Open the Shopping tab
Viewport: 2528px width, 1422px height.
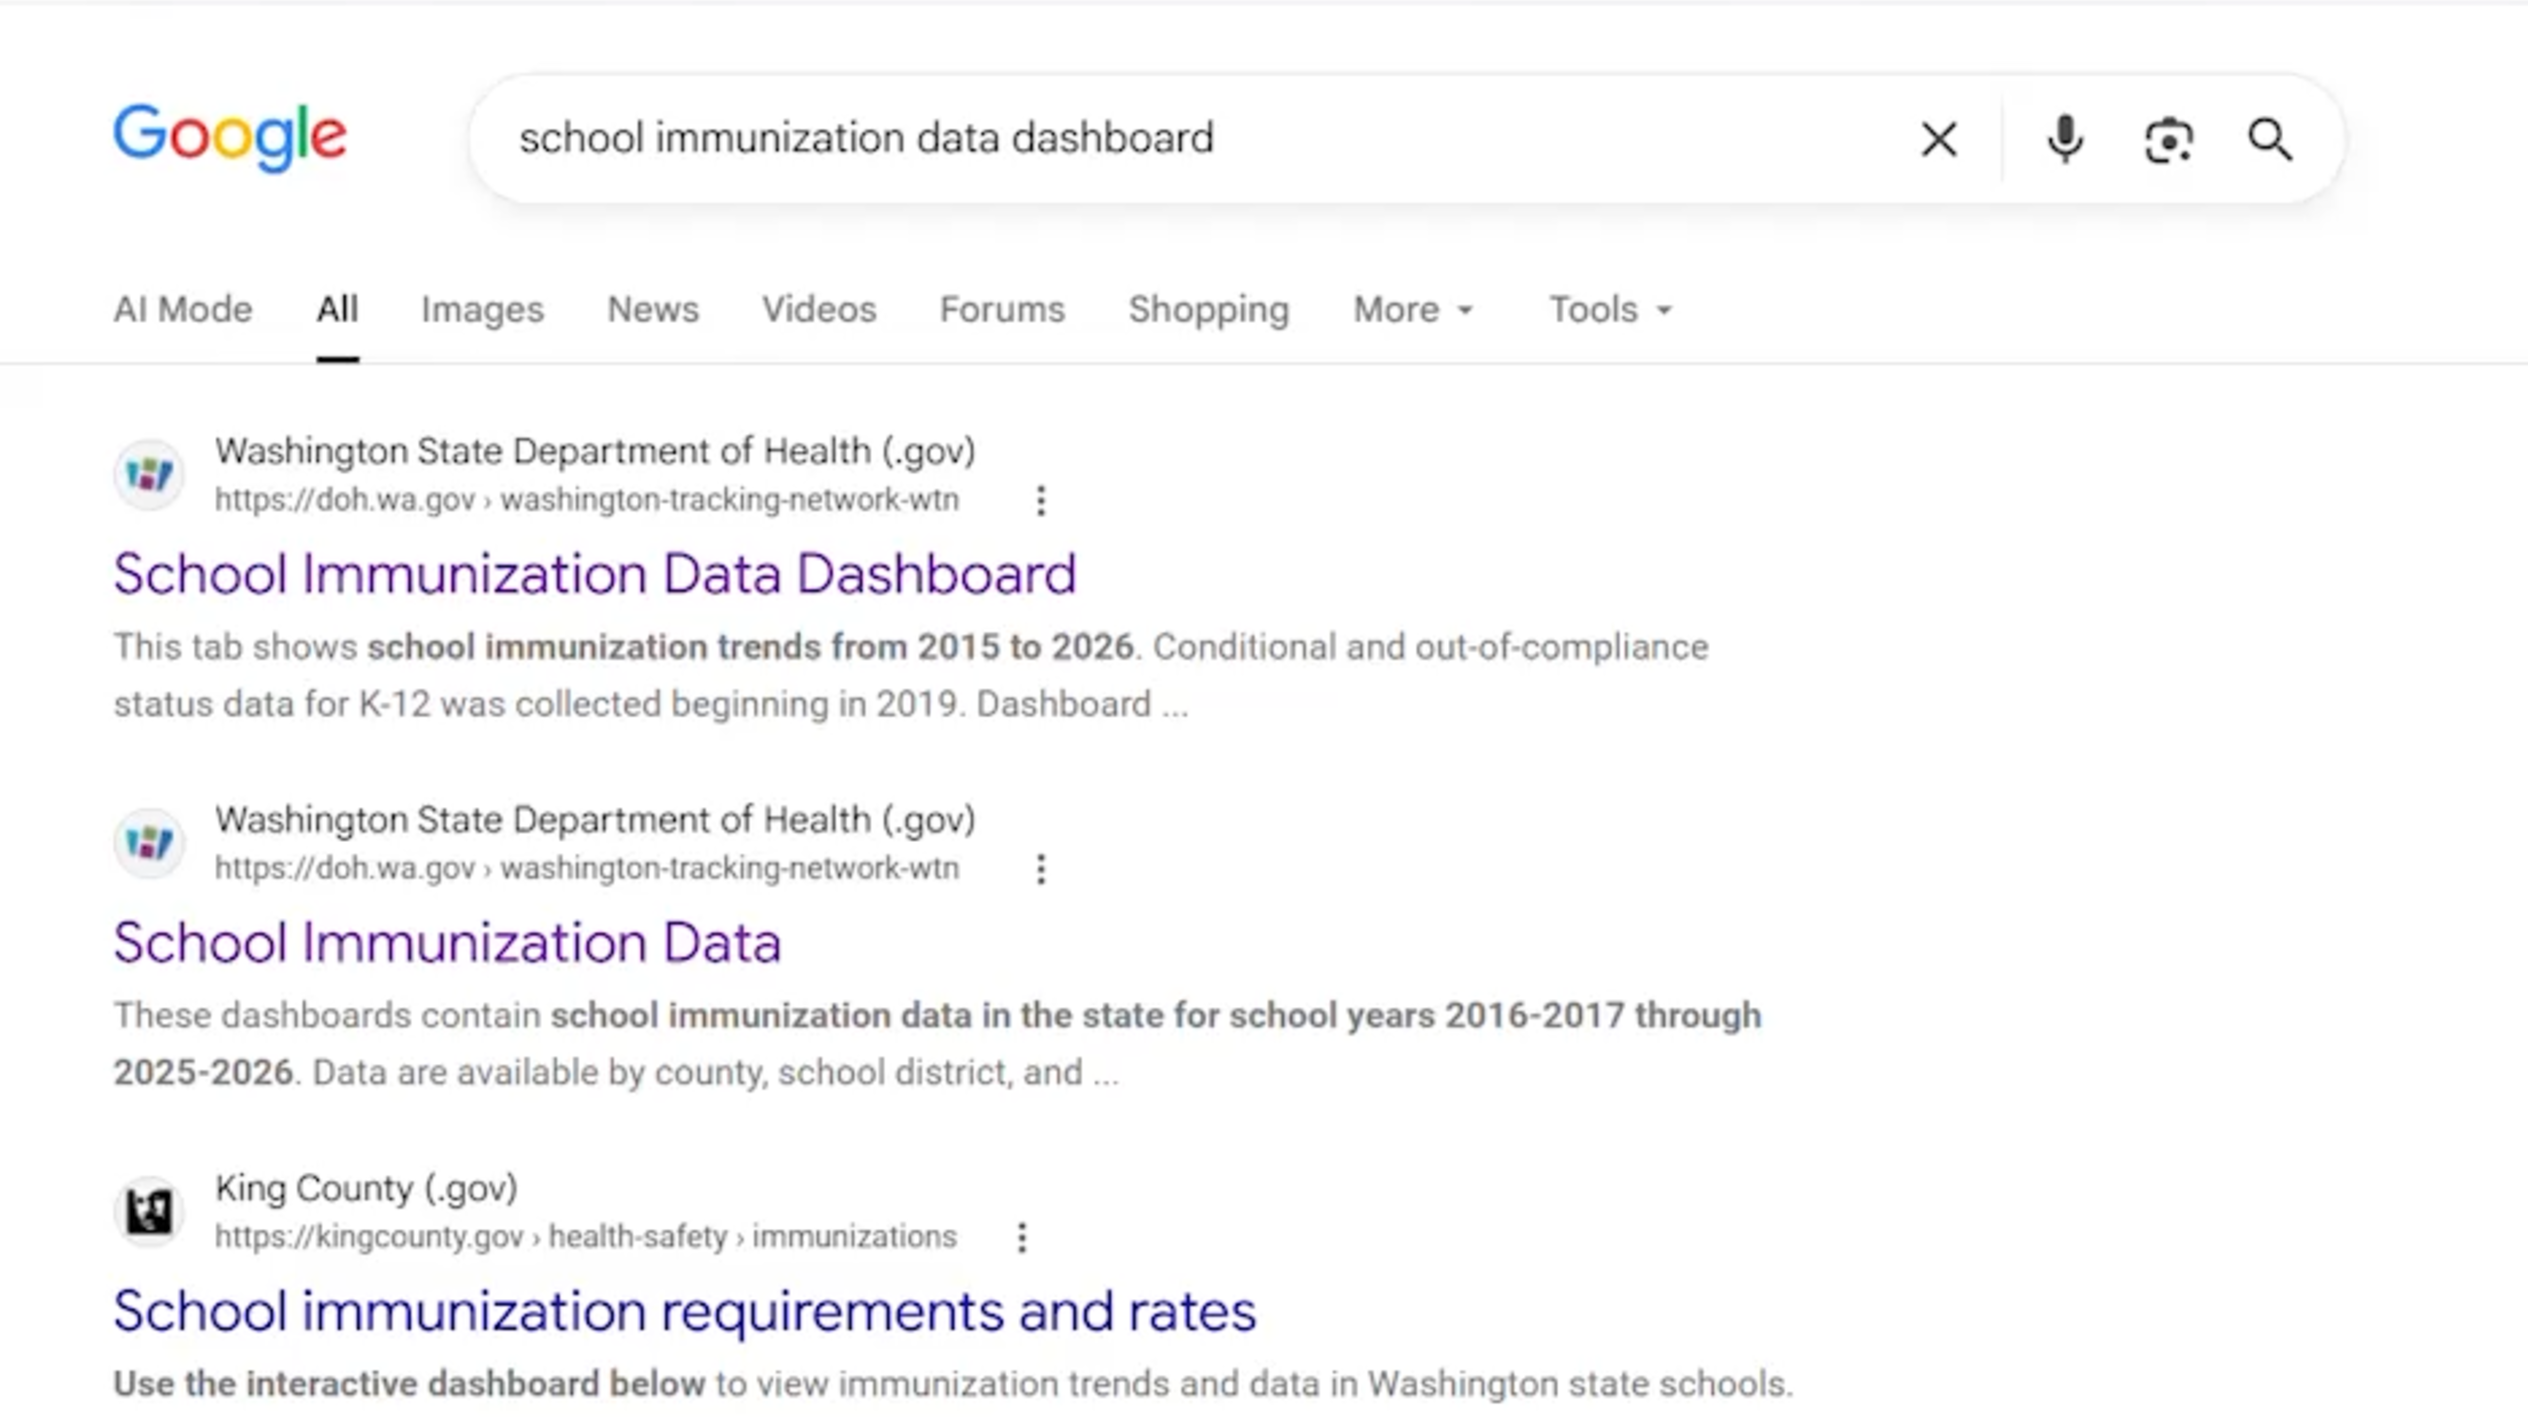pos(1209,309)
